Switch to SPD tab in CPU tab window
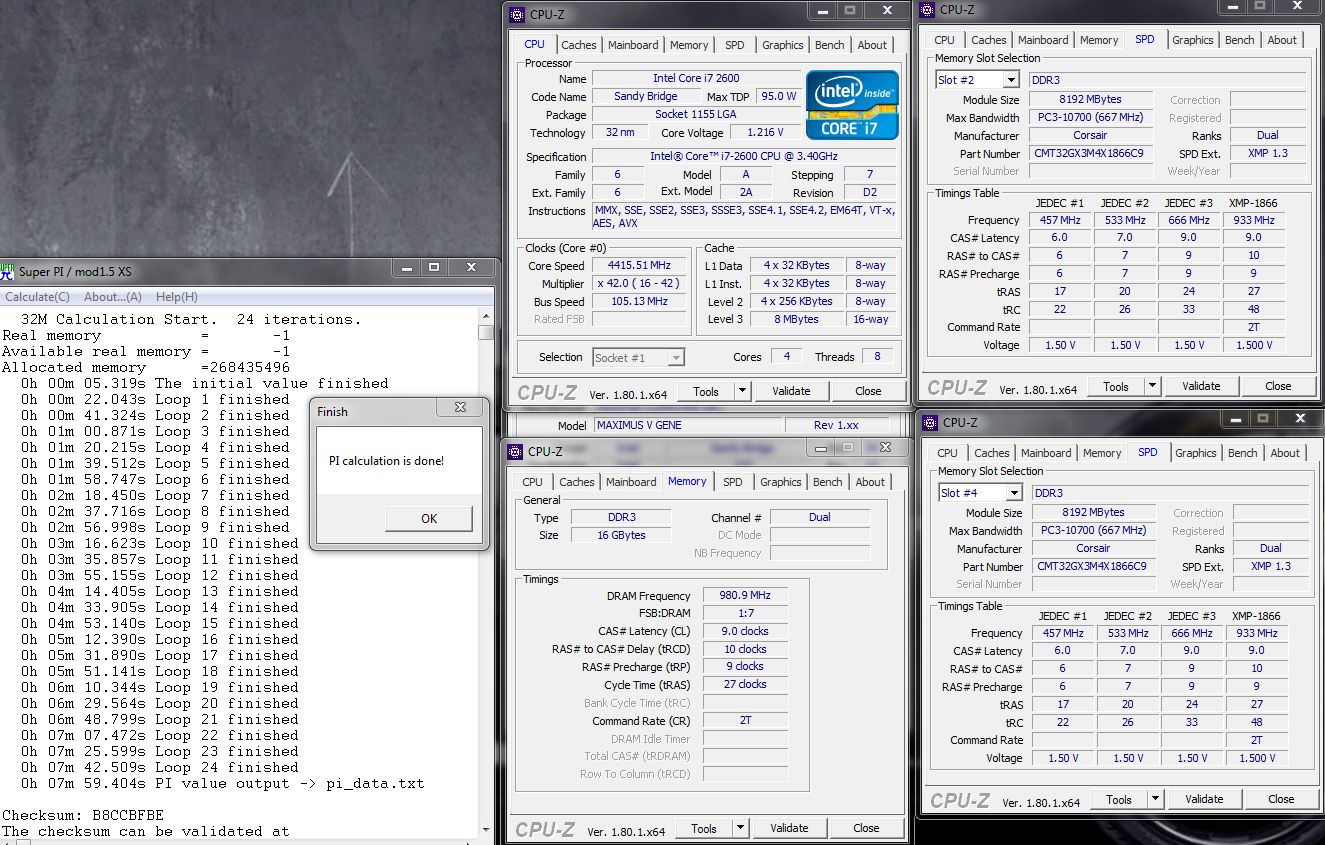This screenshot has height=845, width=1325. (735, 45)
